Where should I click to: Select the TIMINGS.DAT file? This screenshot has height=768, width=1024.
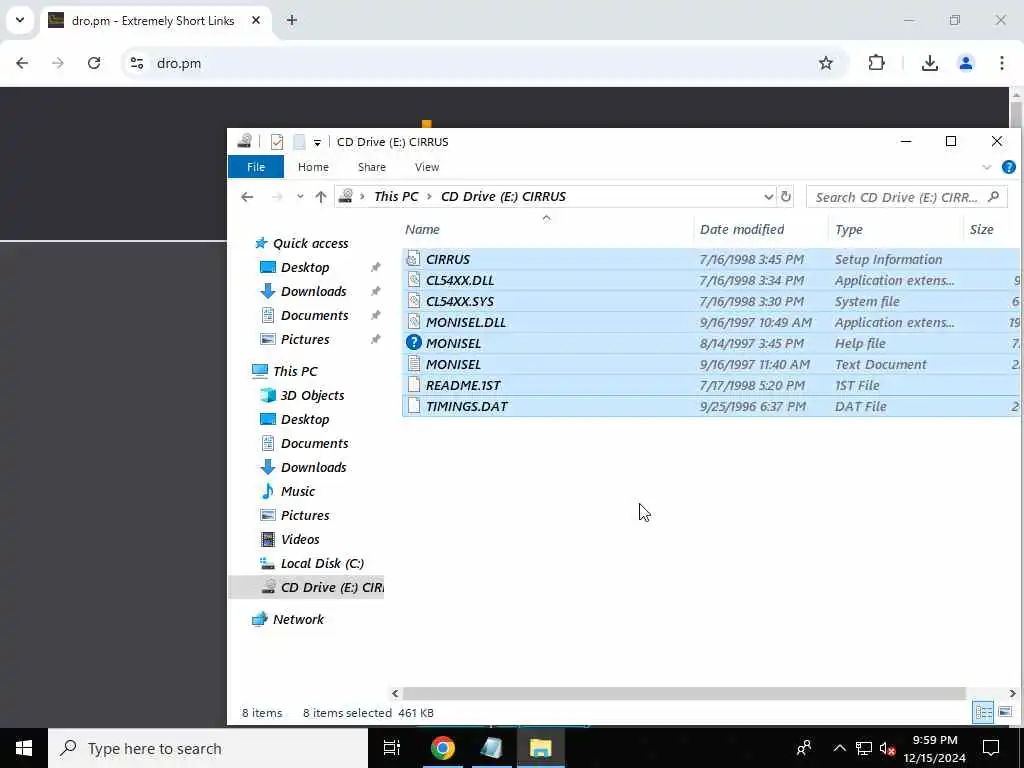(711, 406)
